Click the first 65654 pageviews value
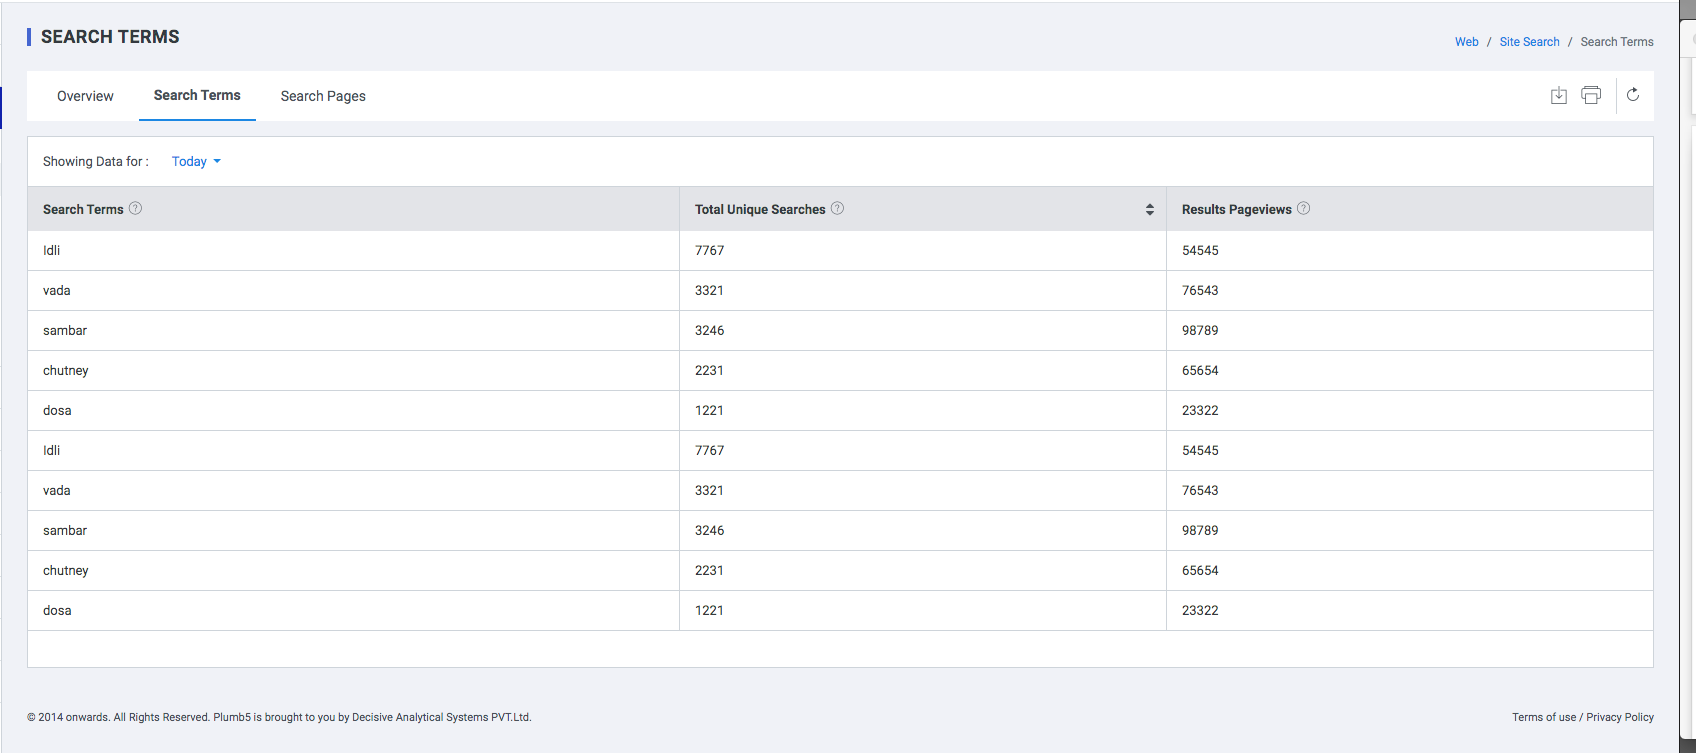The height and width of the screenshot is (753, 1696). (x=1200, y=370)
